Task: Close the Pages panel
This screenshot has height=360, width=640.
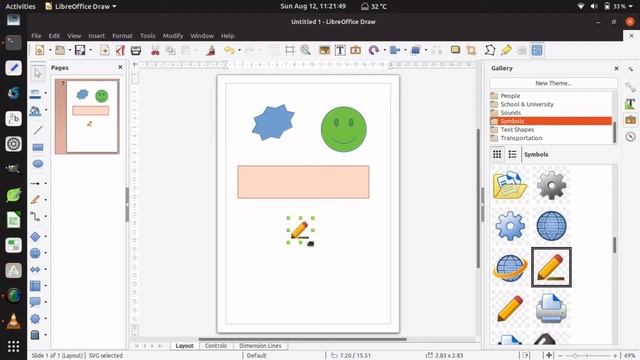Action: point(120,67)
